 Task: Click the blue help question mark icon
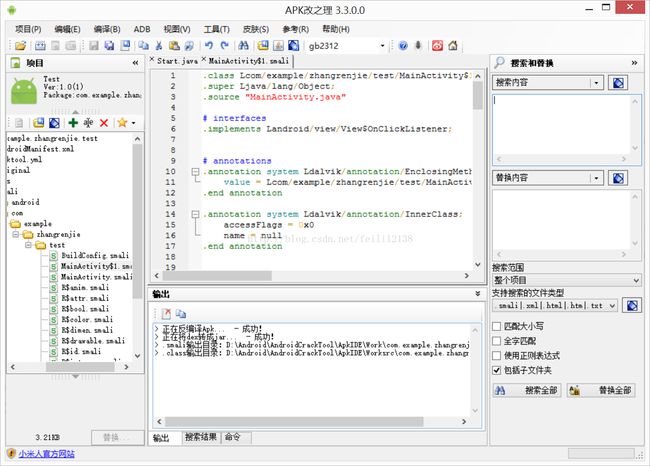tap(403, 46)
